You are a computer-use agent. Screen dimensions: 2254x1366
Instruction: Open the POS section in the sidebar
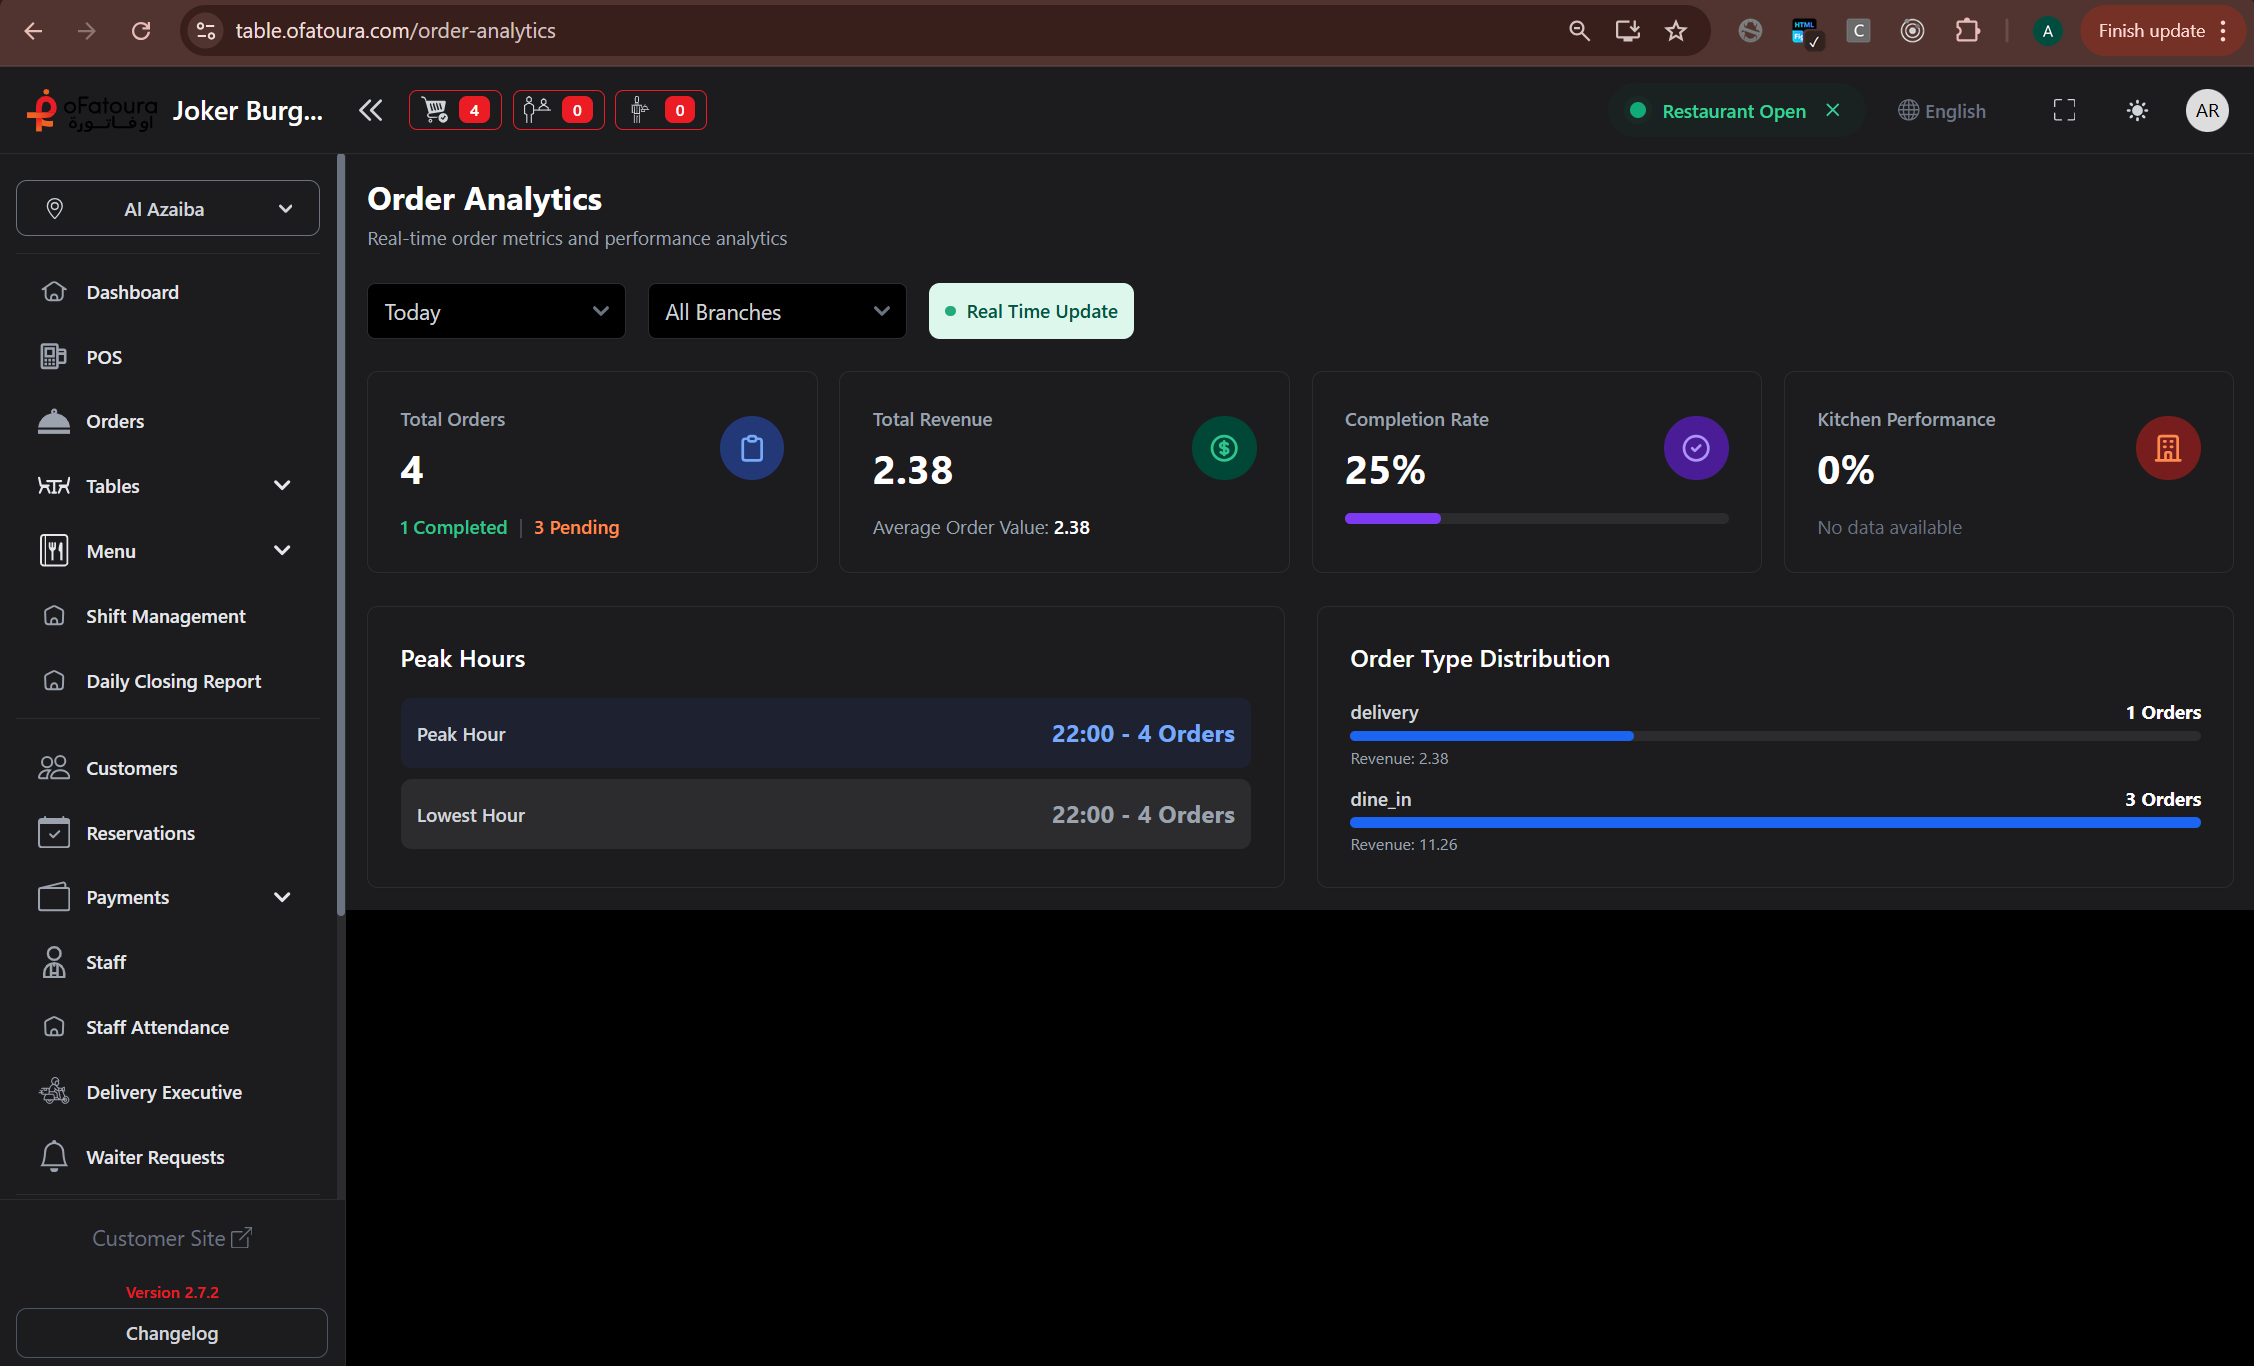click(x=103, y=357)
